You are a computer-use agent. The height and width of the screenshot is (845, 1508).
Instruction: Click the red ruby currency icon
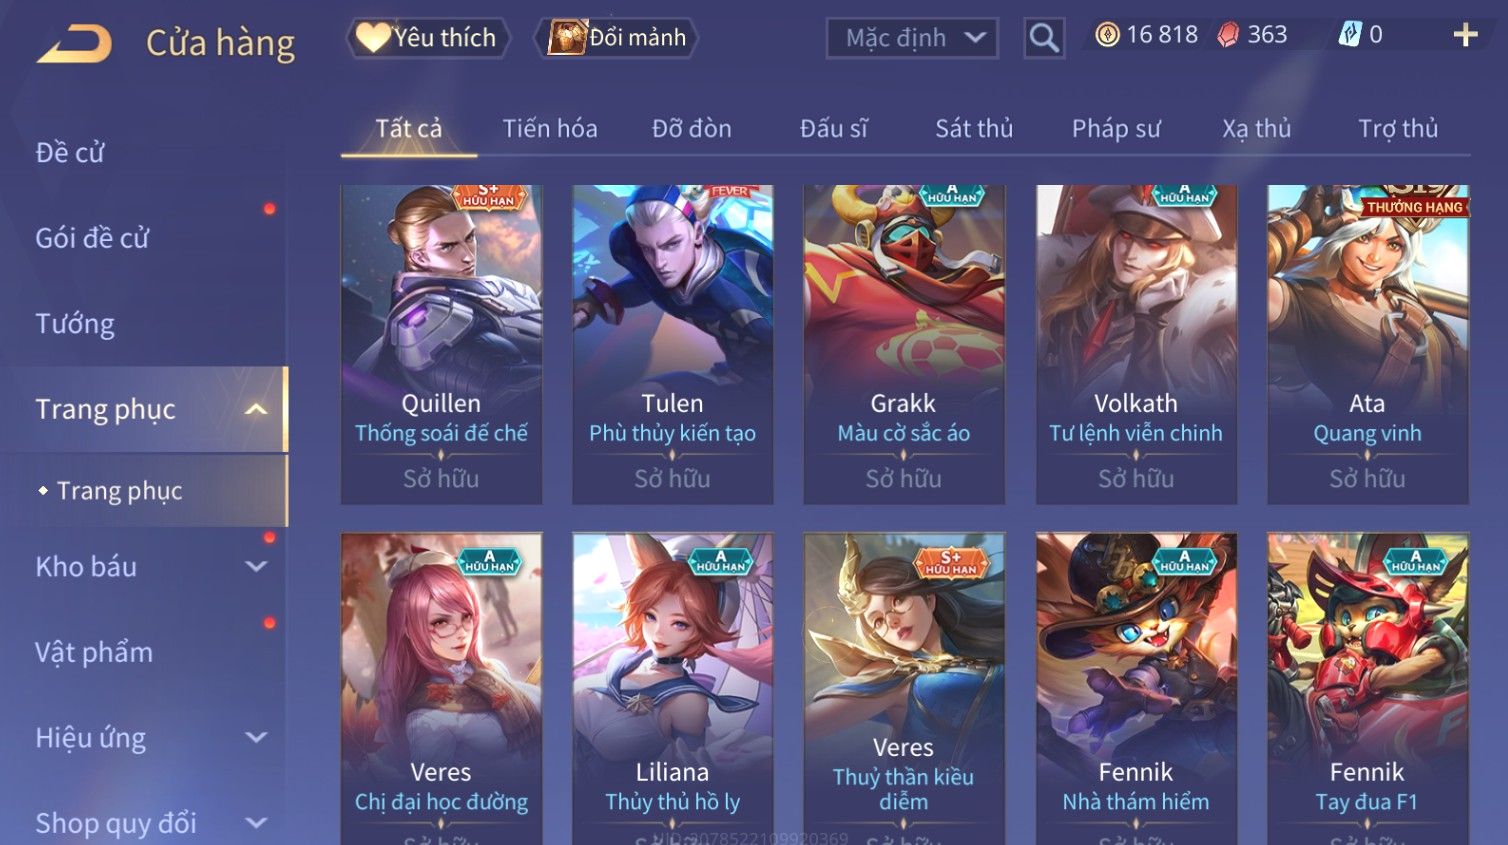pyautogui.click(x=1228, y=35)
